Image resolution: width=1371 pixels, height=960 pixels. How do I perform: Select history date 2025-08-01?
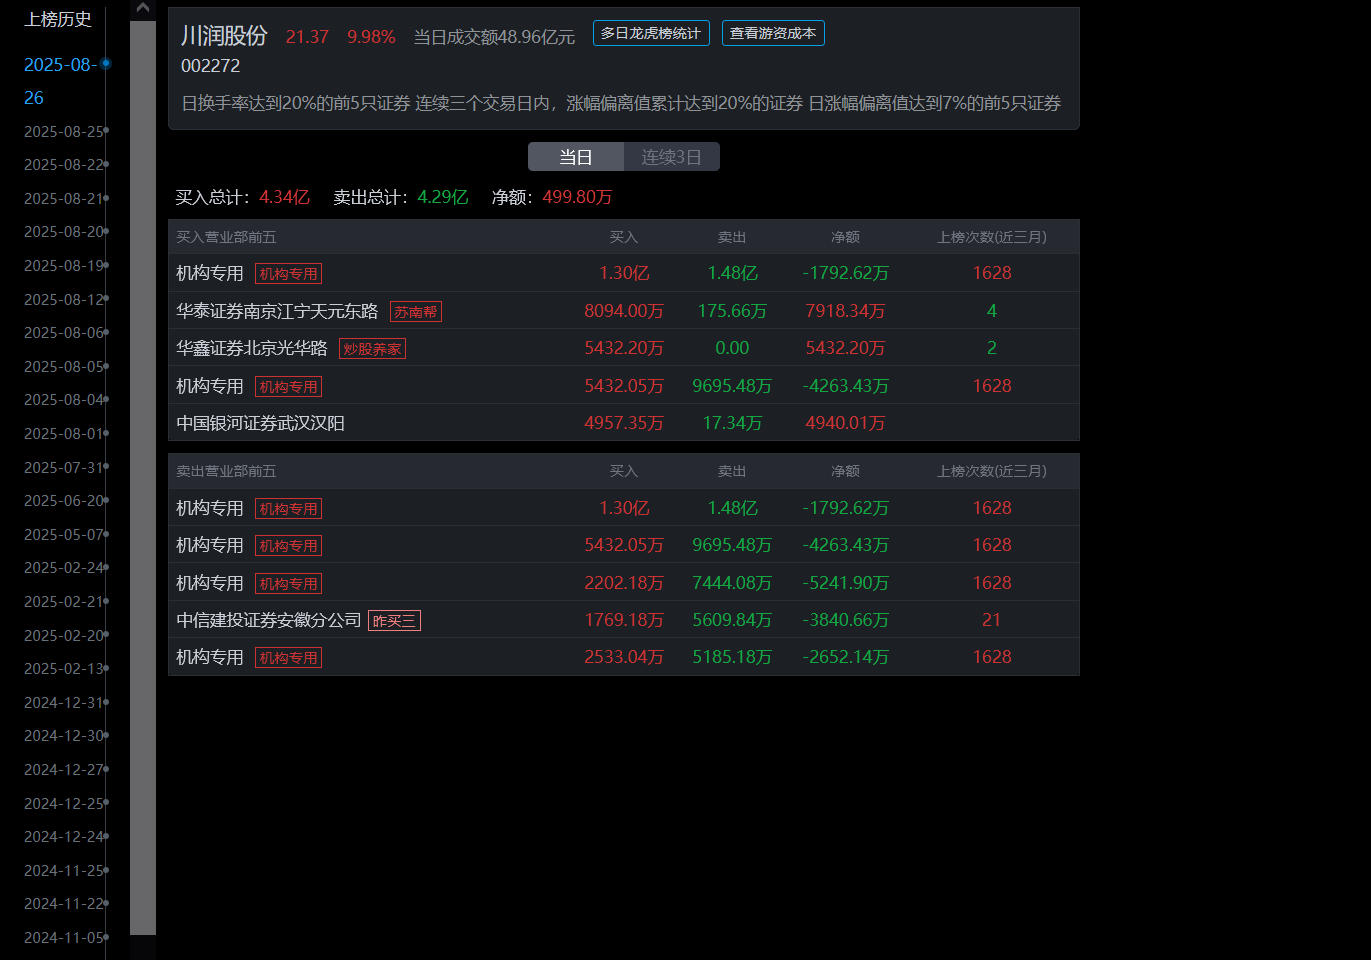(x=64, y=433)
